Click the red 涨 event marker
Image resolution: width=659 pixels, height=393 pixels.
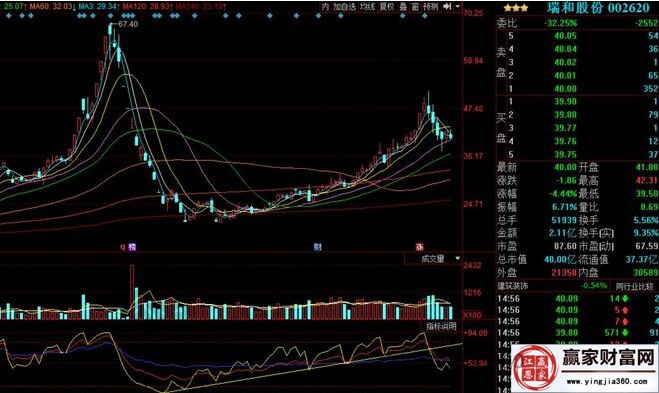pyautogui.click(x=419, y=247)
